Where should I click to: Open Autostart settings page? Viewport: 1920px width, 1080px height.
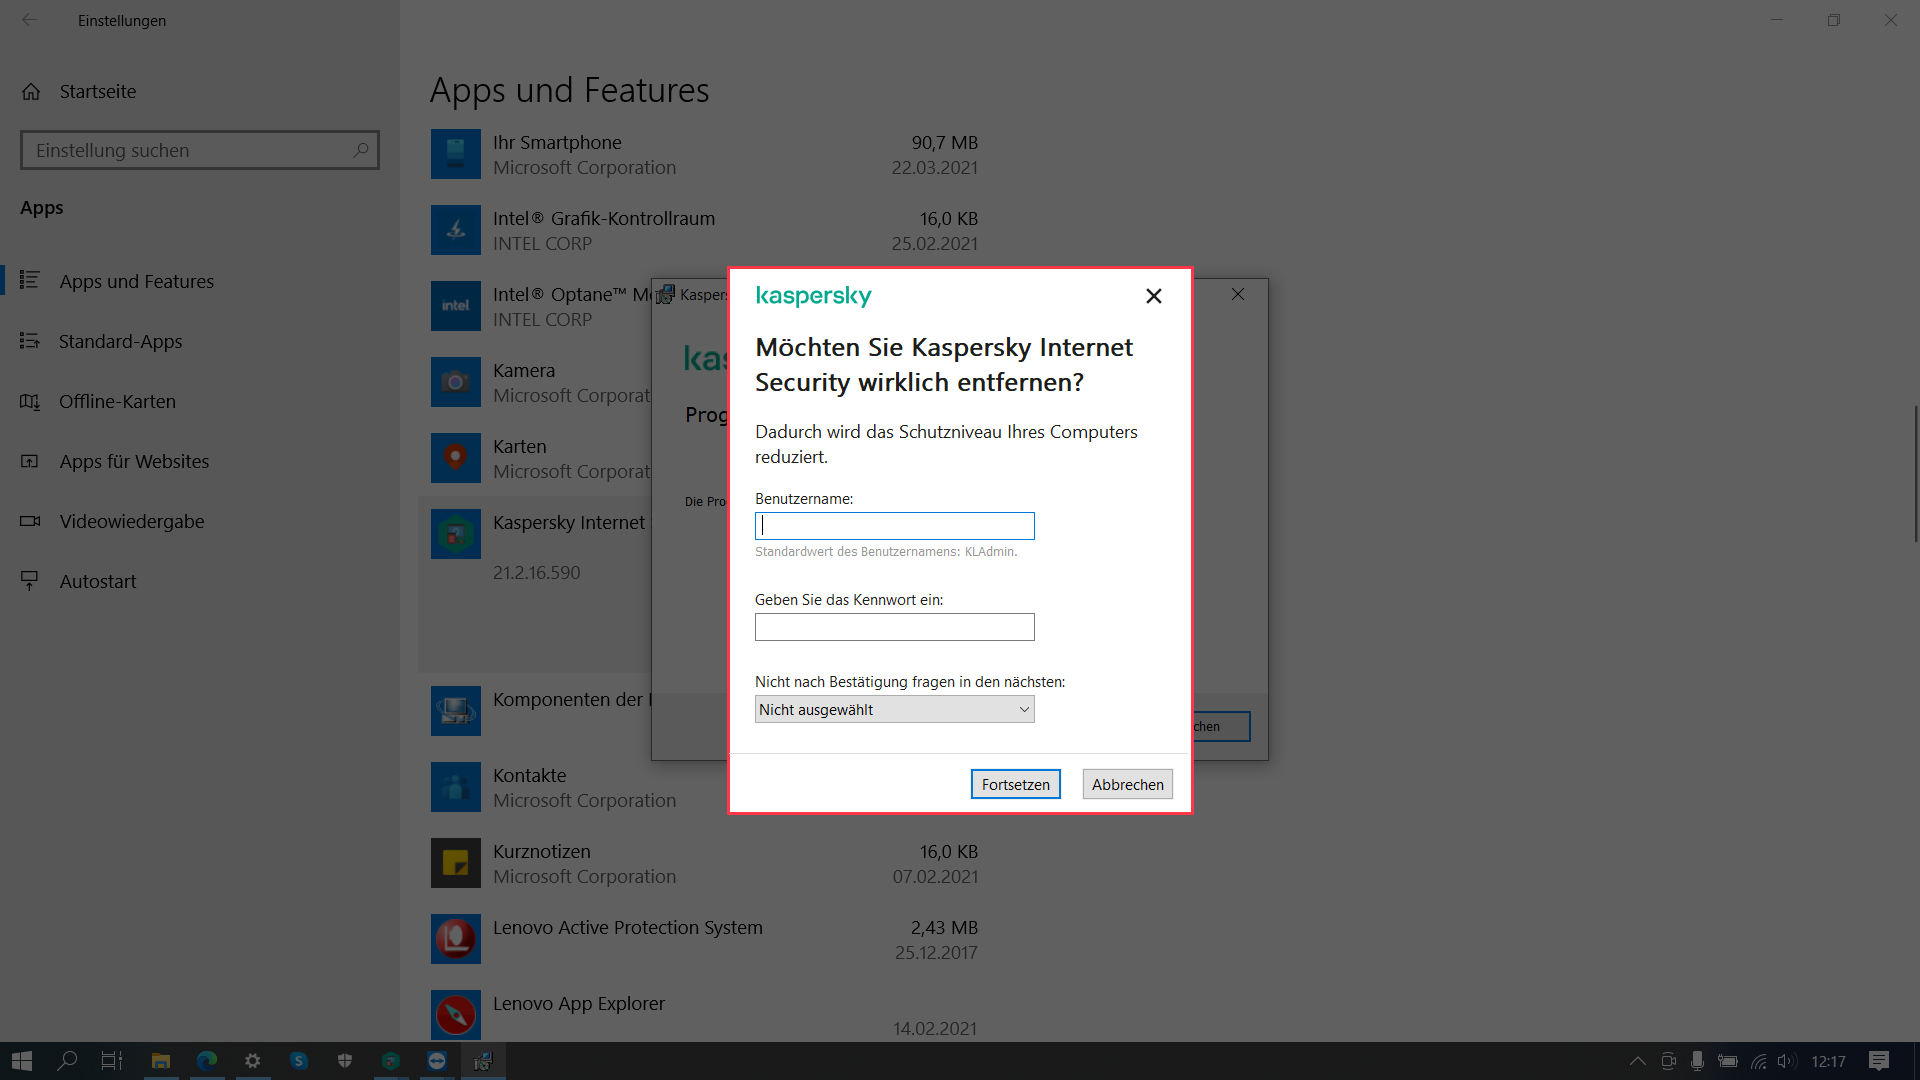click(97, 581)
